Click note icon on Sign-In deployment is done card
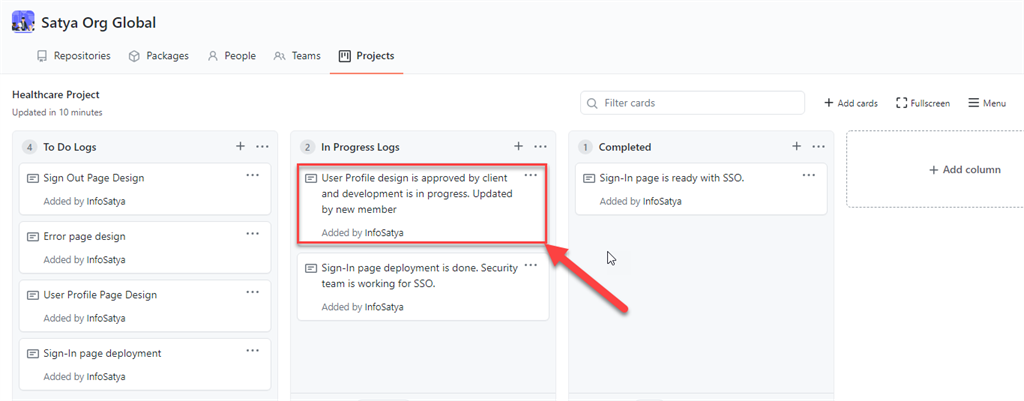This screenshot has height=401, width=1024. (311, 268)
